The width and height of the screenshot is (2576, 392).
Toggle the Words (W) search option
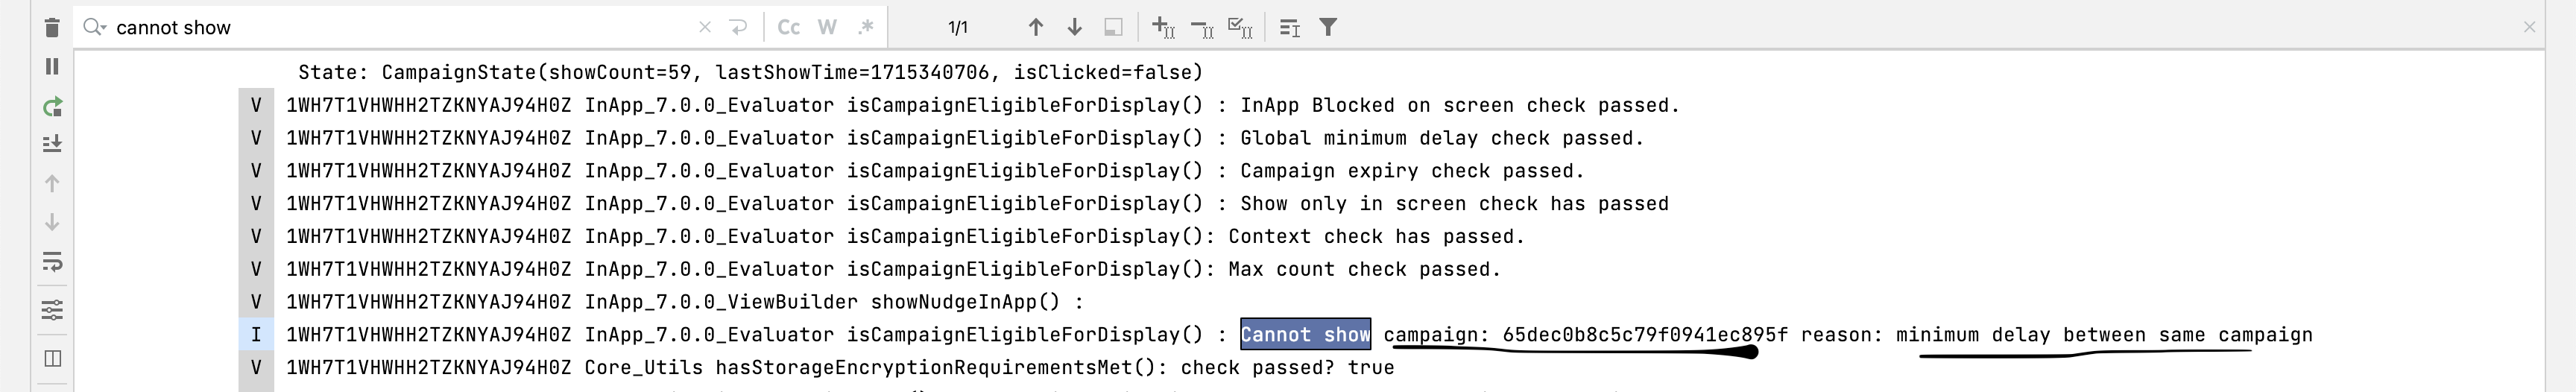click(827, 27)
